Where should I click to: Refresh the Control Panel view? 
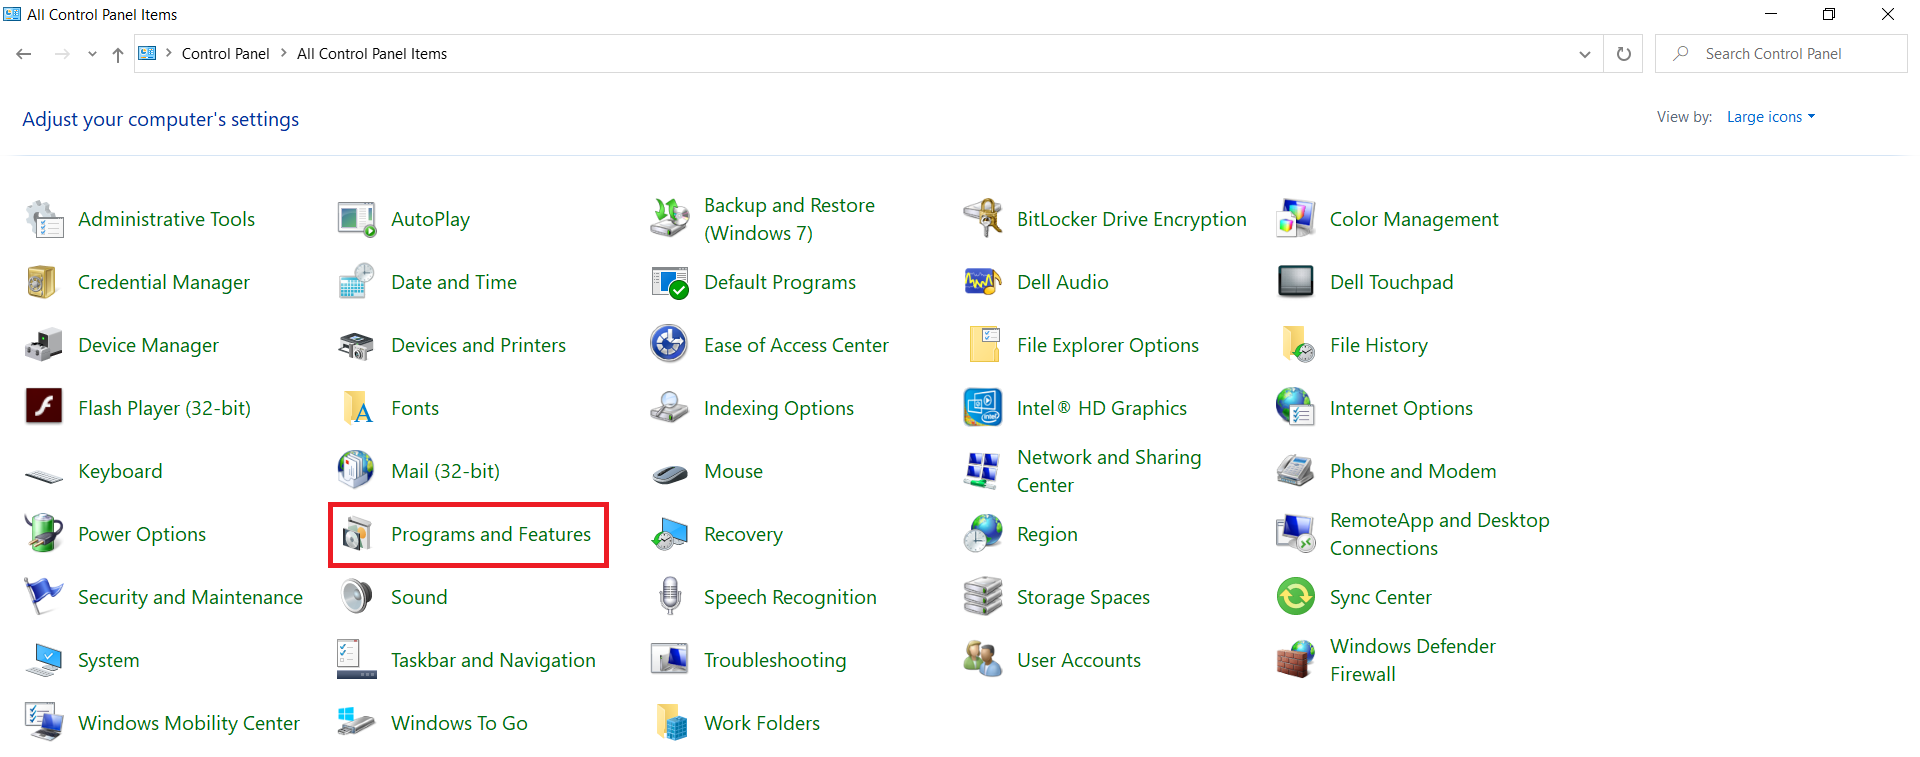(1624, 54)
